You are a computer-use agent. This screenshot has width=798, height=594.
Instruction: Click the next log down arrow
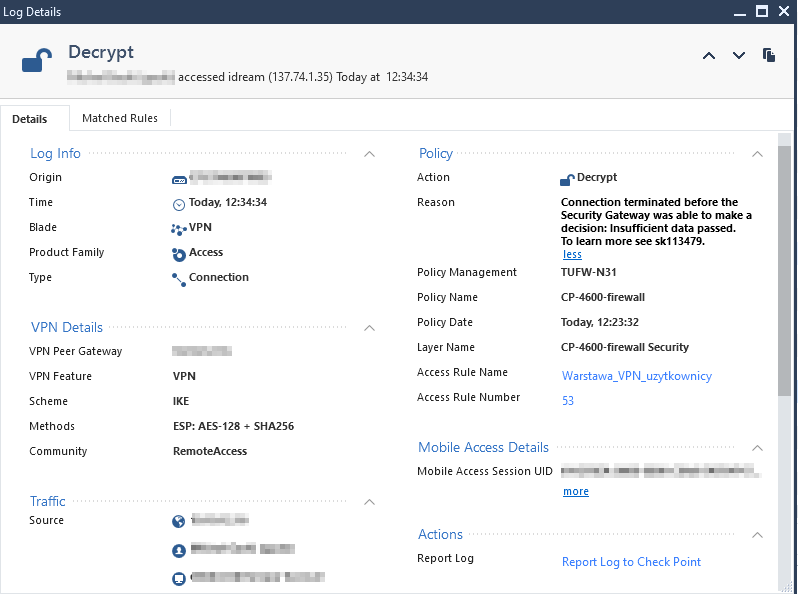click(739, 56)
